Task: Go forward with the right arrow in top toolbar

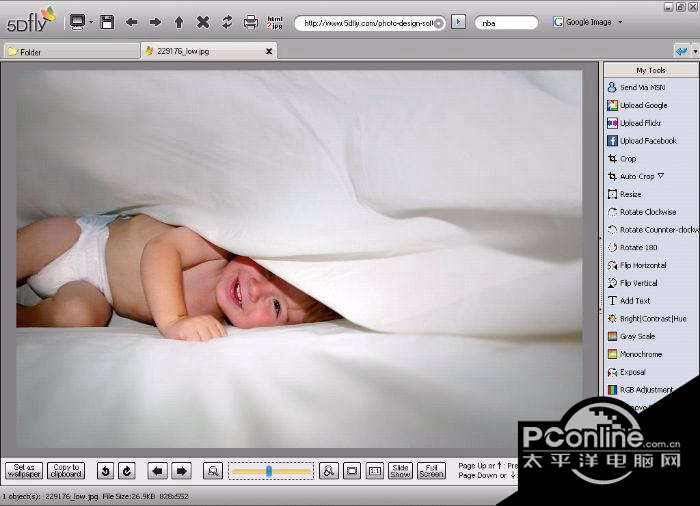Action: point(155,22)
